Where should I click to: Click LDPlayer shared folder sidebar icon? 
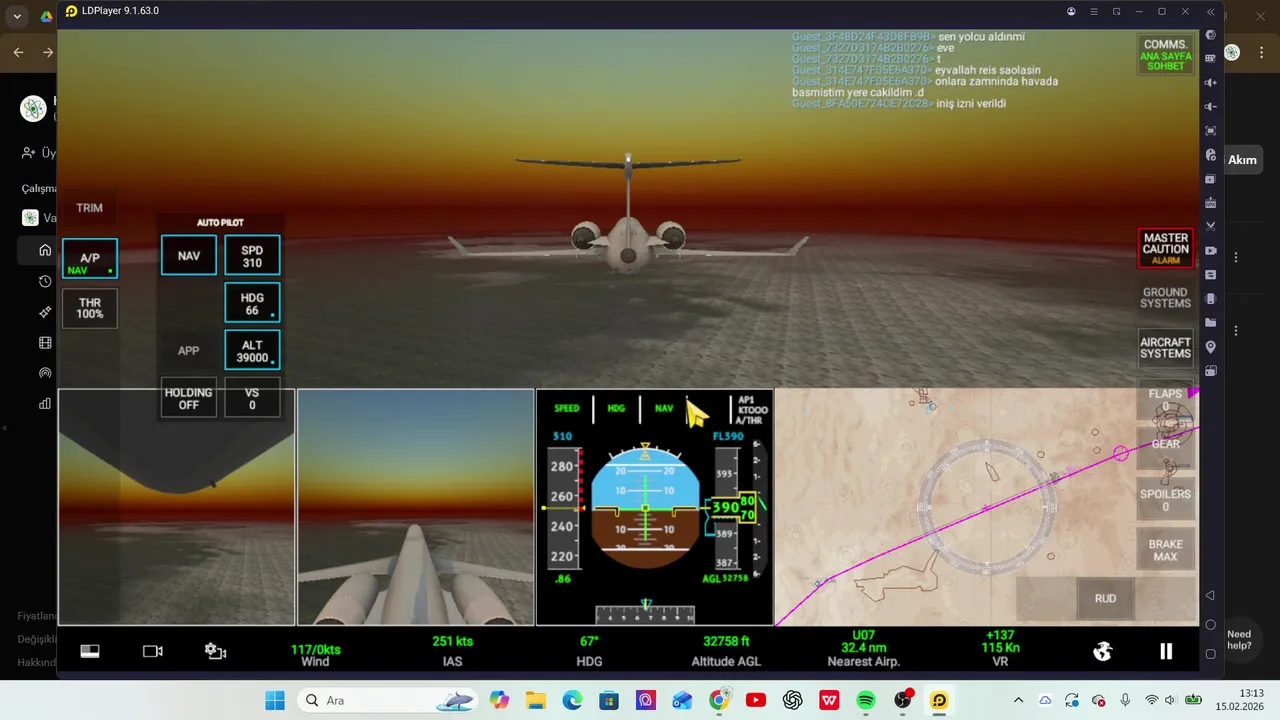(x=1211, y=323)
